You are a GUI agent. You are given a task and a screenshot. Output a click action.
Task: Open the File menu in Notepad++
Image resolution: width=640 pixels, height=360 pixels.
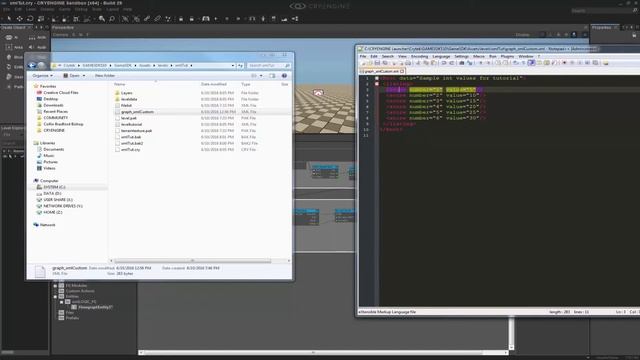point(363,56)
